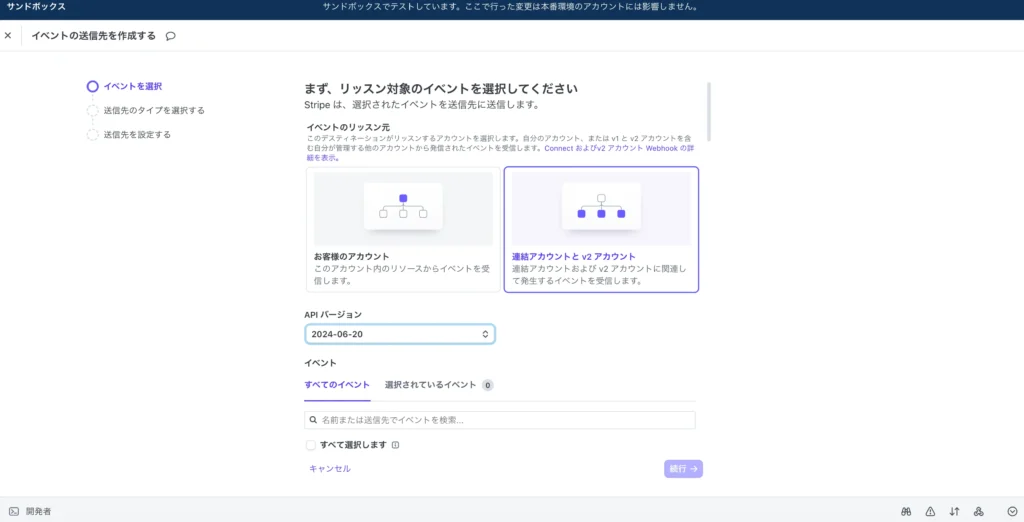Click the info icon beside すべて選択します
Image resolution: width=1024 pixels, height=522 pixels.
tap(396, 446)
